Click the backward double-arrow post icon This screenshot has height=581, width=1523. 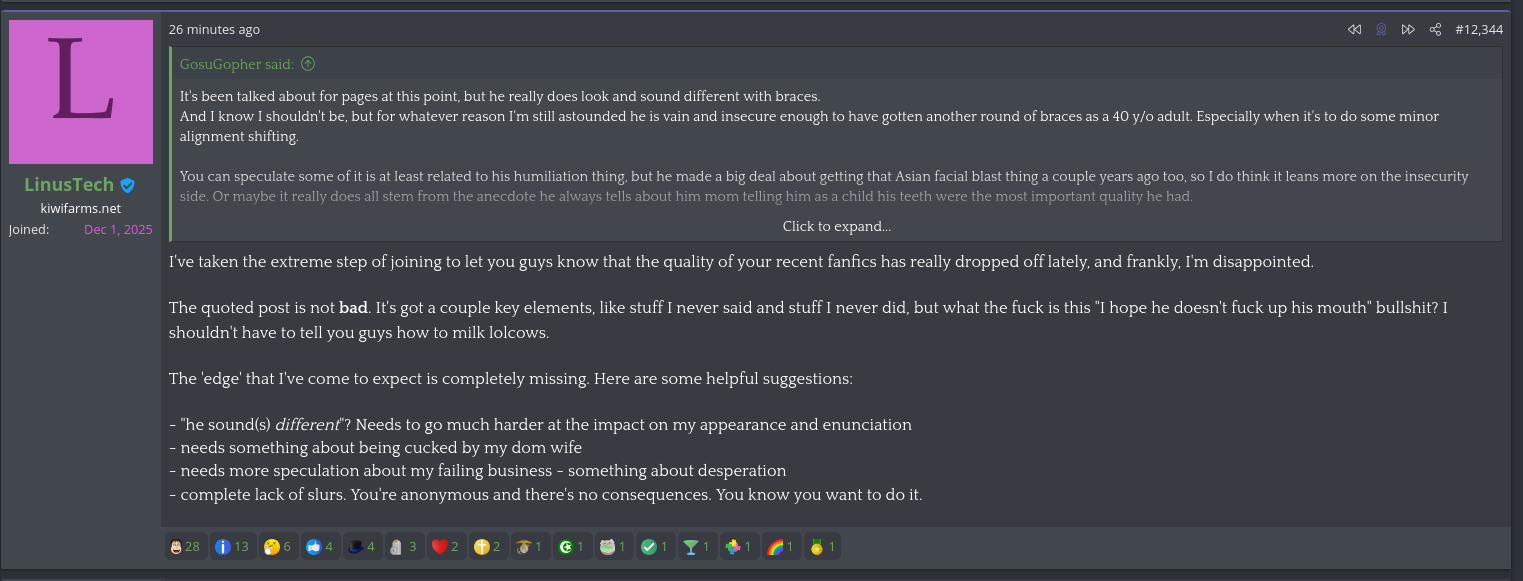(1354, 30)
